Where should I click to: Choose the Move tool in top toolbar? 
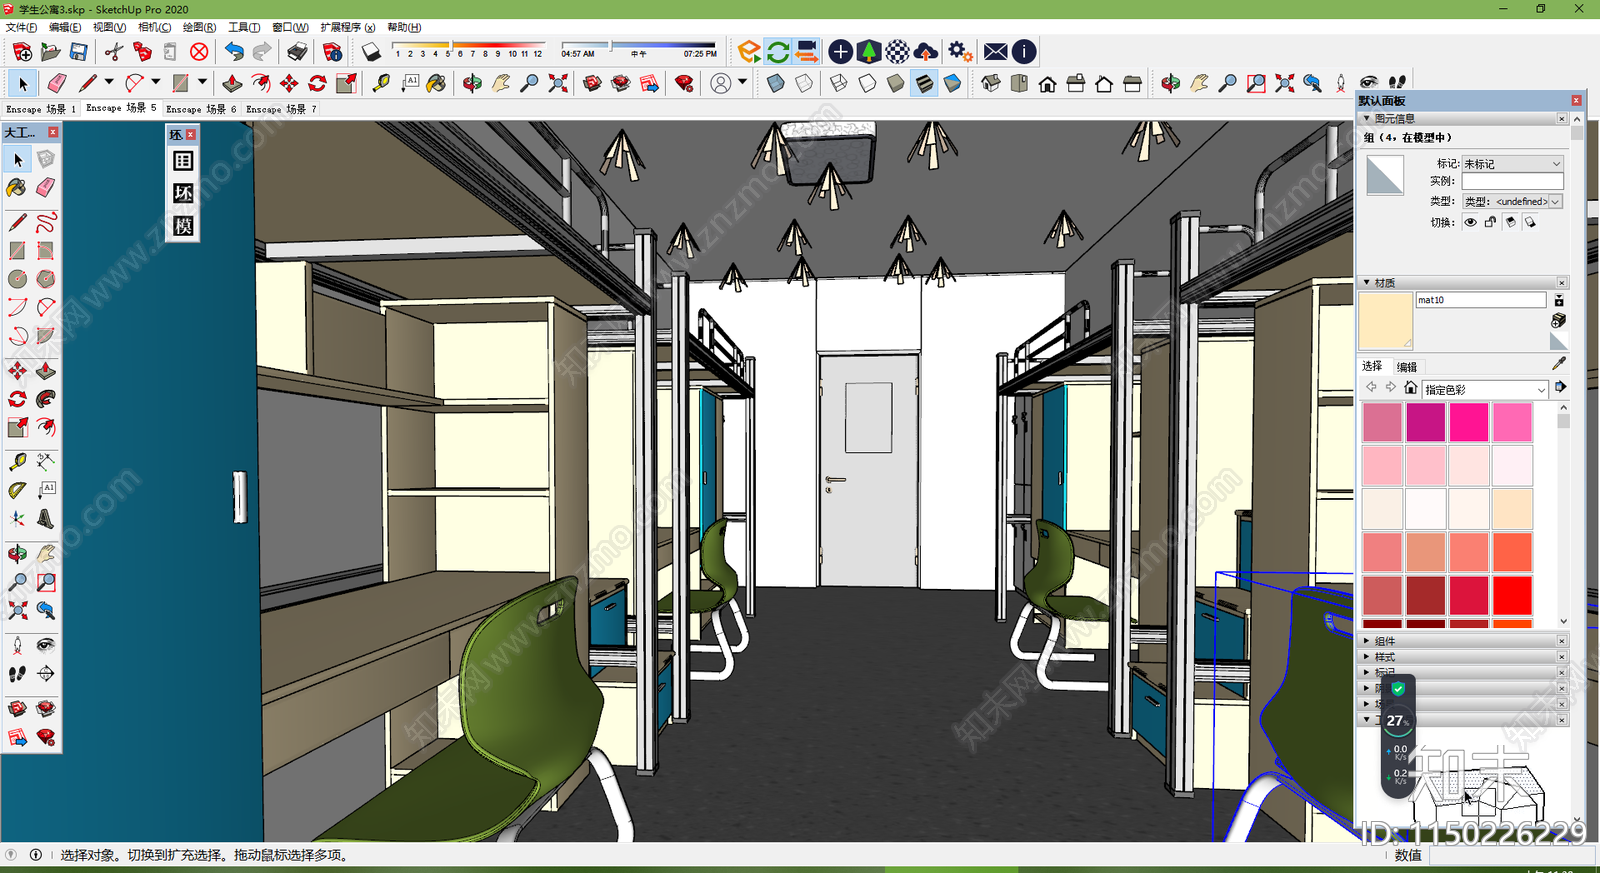coord(289,83)
